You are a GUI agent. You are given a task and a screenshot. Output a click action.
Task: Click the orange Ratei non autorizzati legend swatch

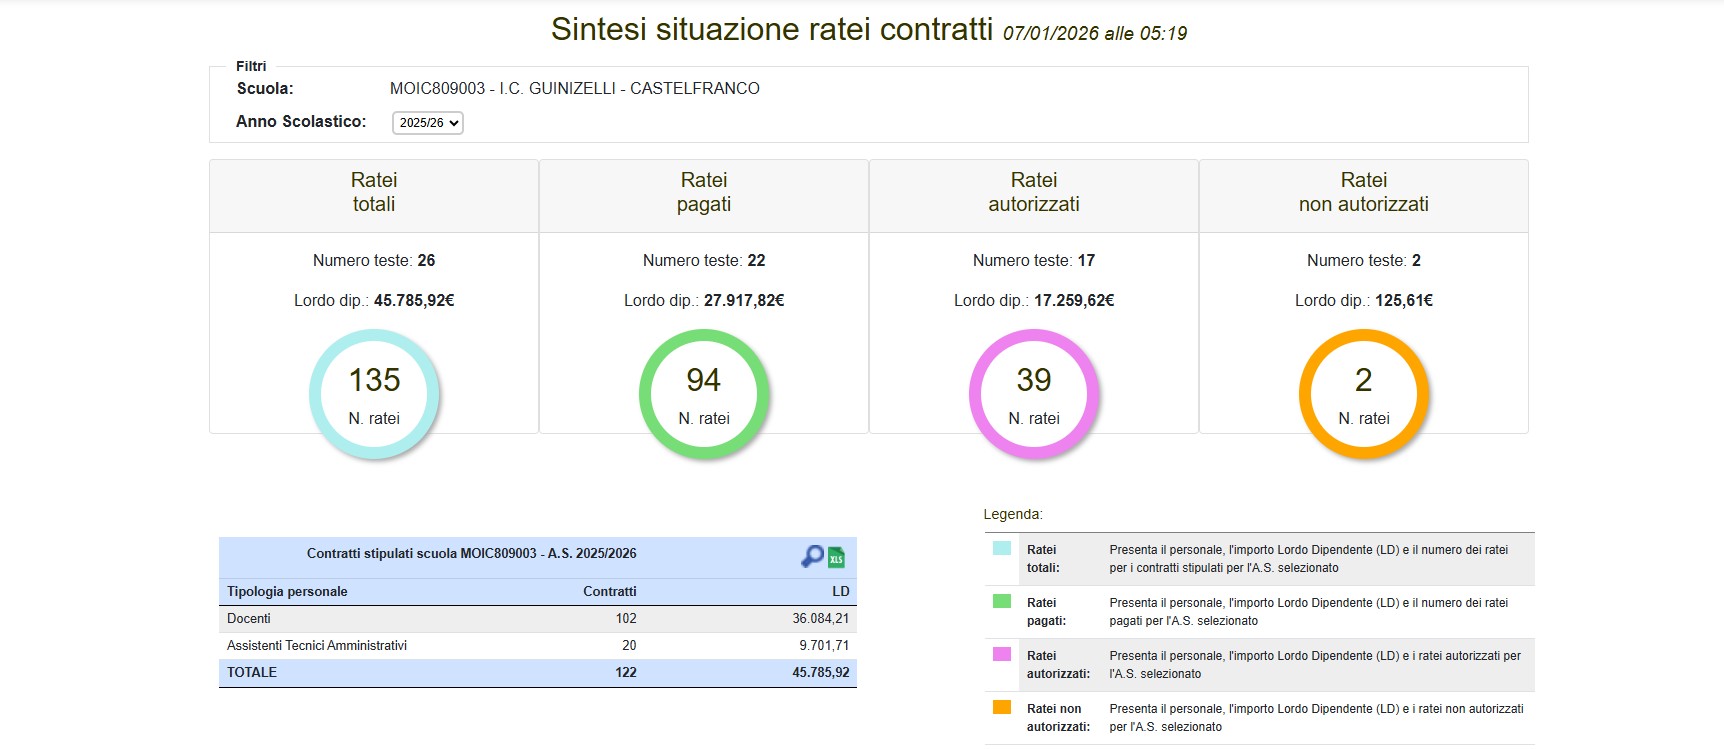coord(1001,708)
